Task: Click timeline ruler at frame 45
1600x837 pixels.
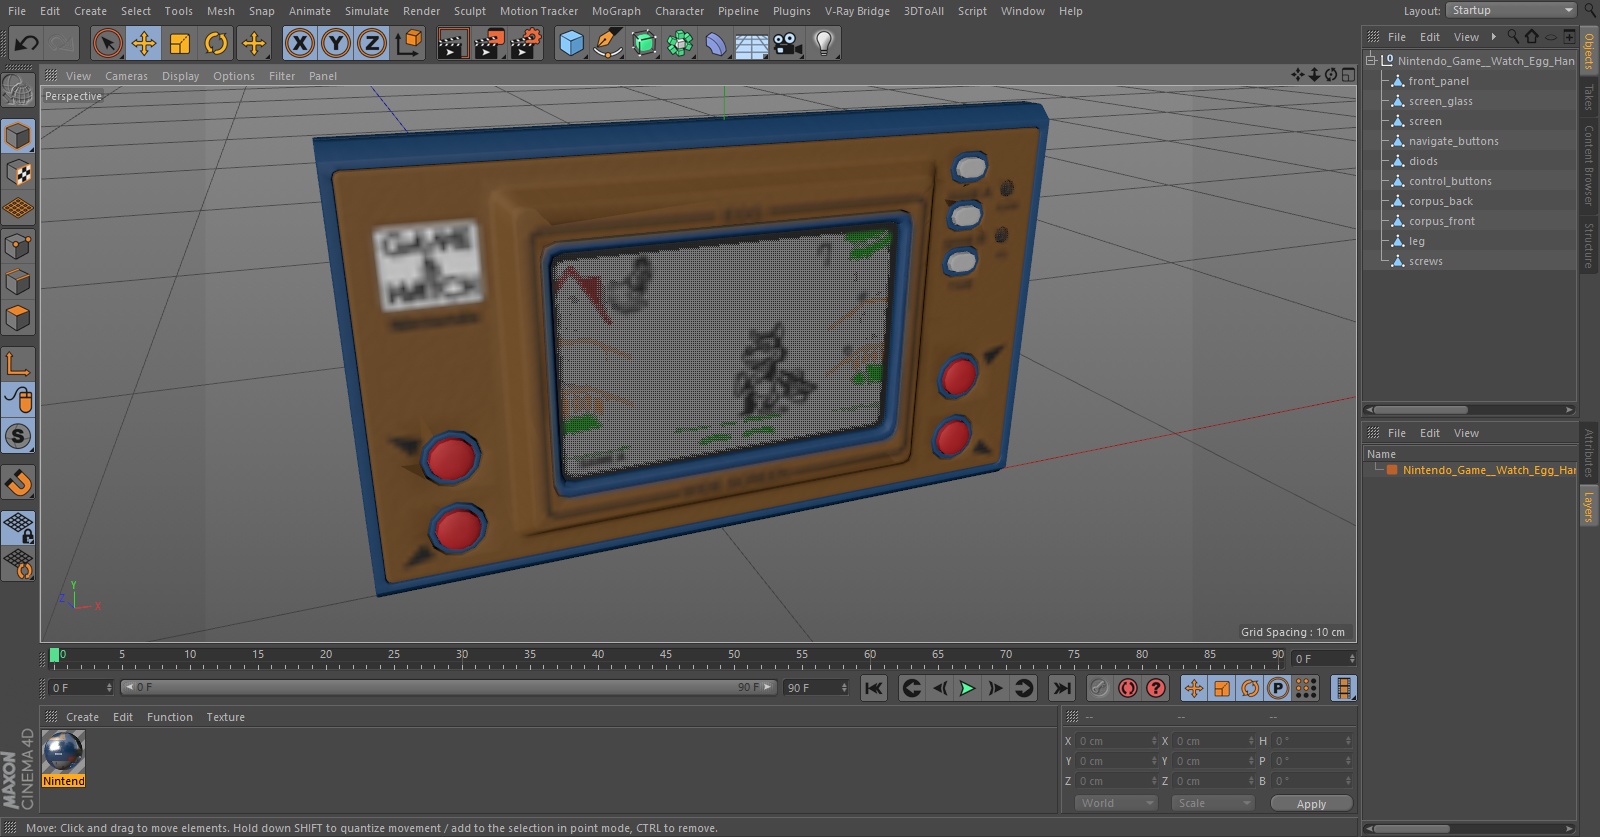Action: 666,656
